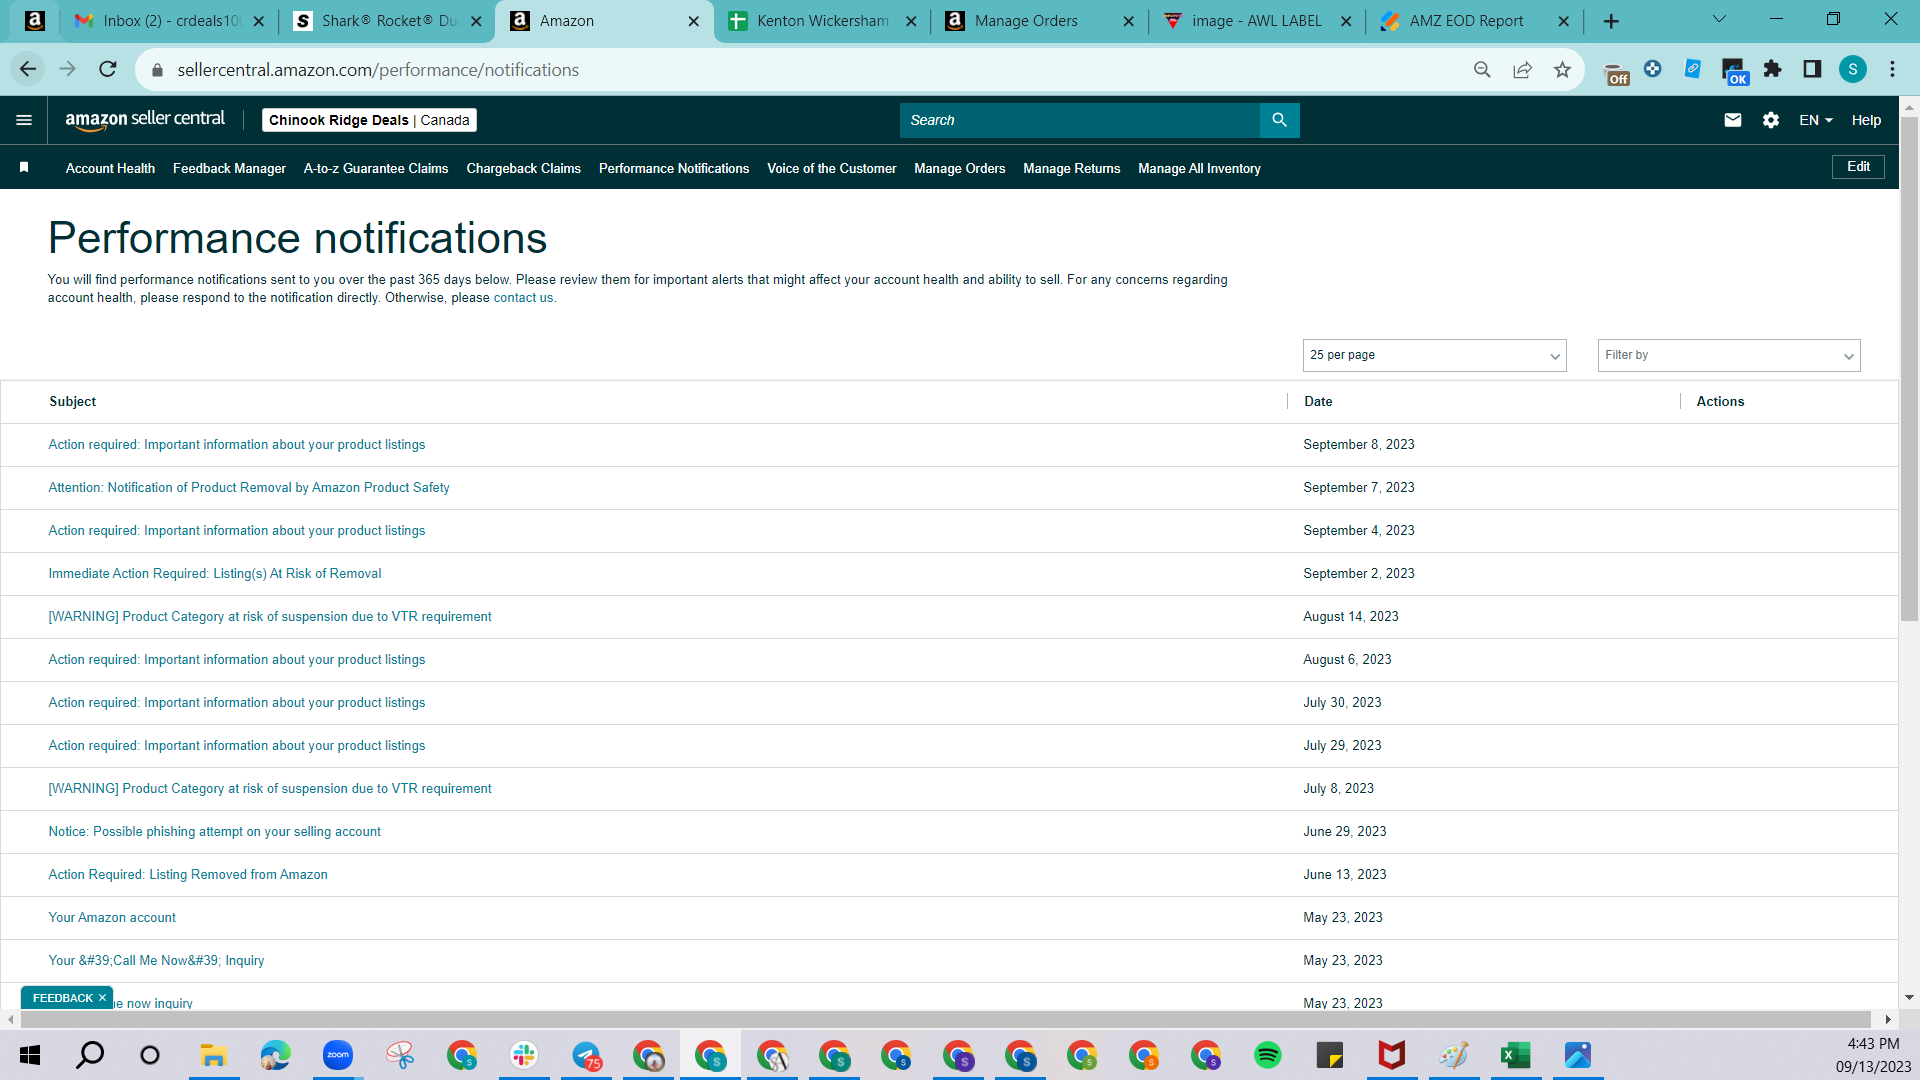Open Manage All Inventory menu item

(1199, 168)
